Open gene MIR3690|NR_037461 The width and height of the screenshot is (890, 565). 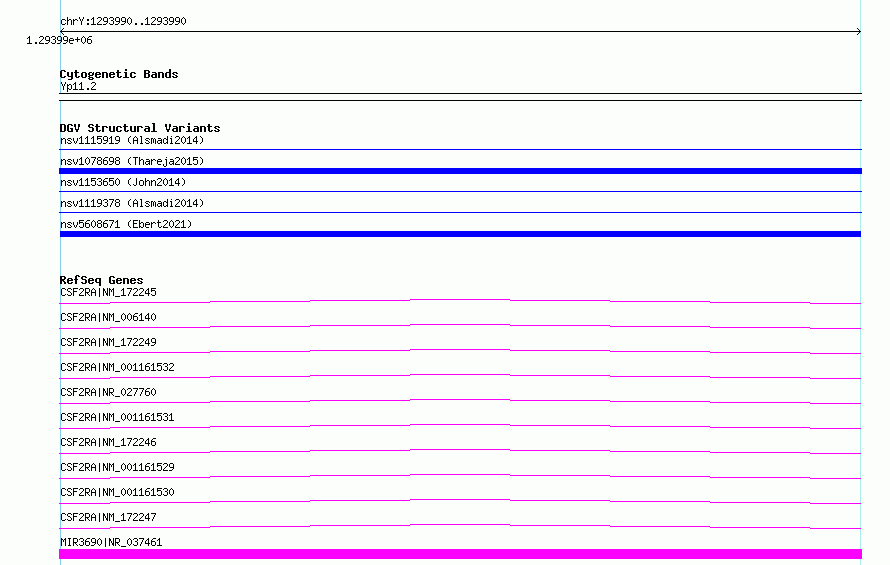tap(111, 542)
